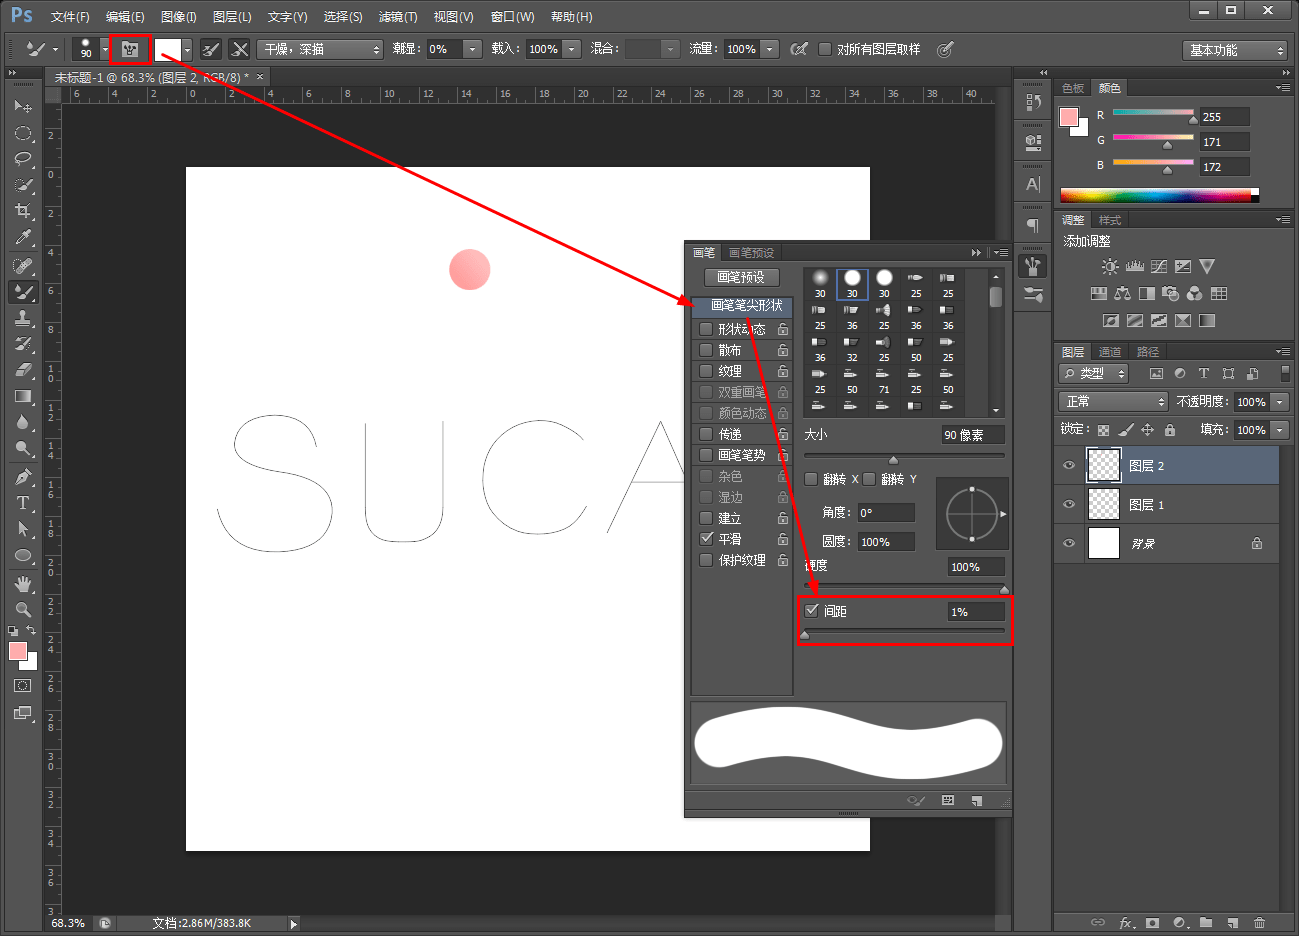Select the Mixer Brush tool in toolbox

pyautogui.click(x=23, y=292)
